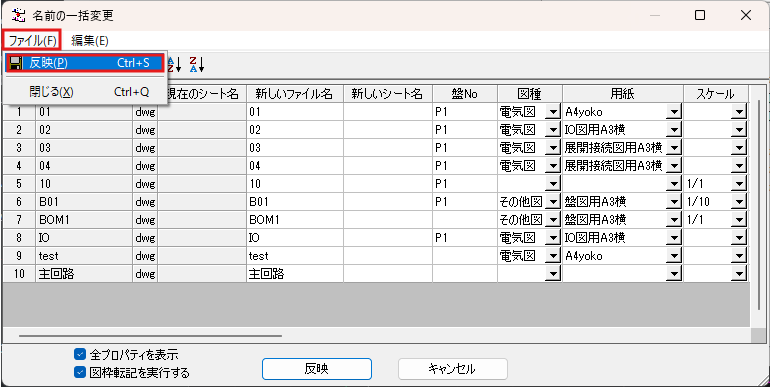Click the 名前の一括変更 title text
Screen dimensions: 770x387
(73, 15)
